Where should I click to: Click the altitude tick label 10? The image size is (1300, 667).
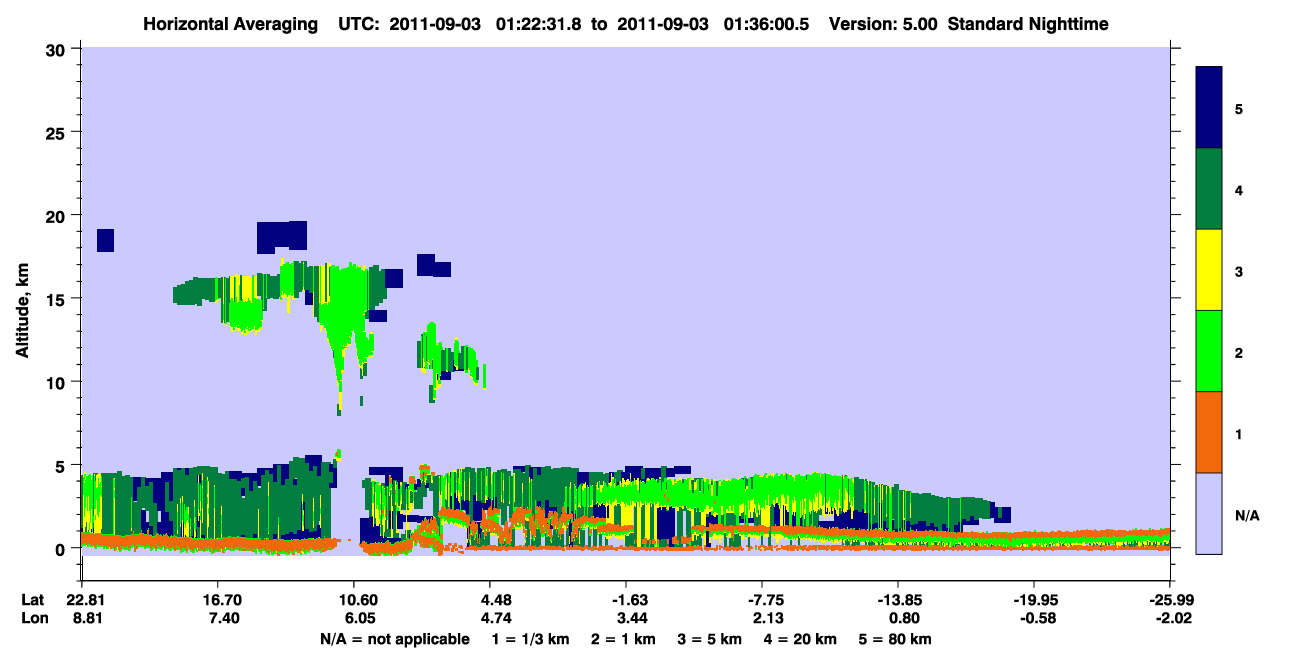click(57, 382)
